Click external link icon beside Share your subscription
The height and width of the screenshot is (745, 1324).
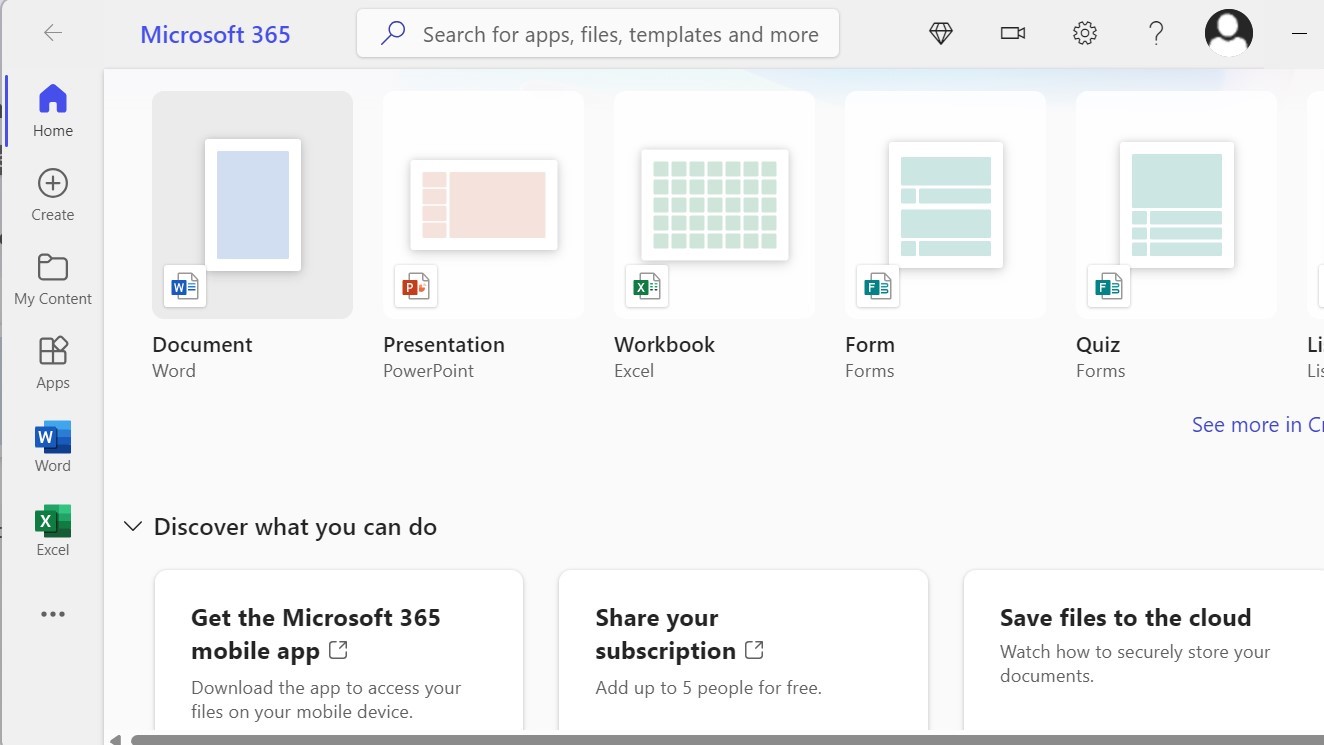(x=755, y=650)
